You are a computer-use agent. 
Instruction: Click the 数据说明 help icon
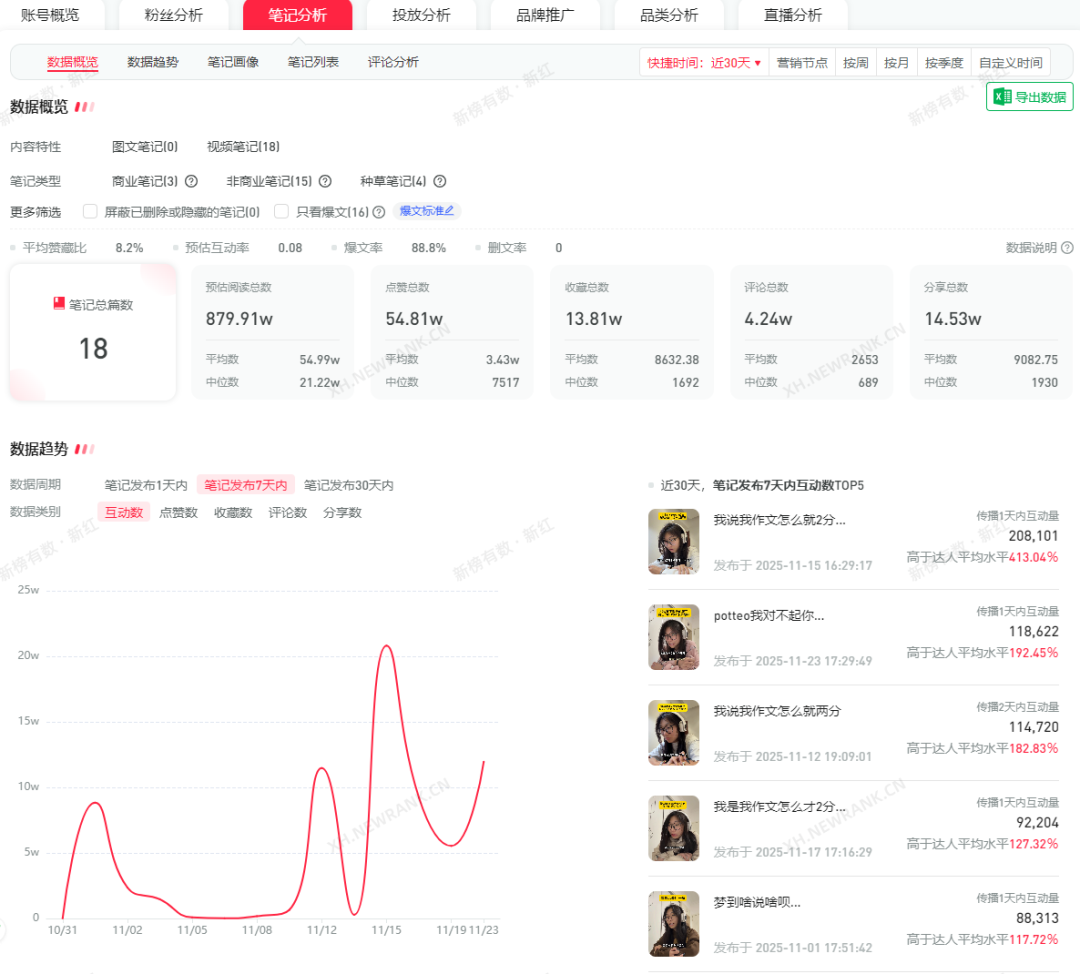(x=1067, y=248)
